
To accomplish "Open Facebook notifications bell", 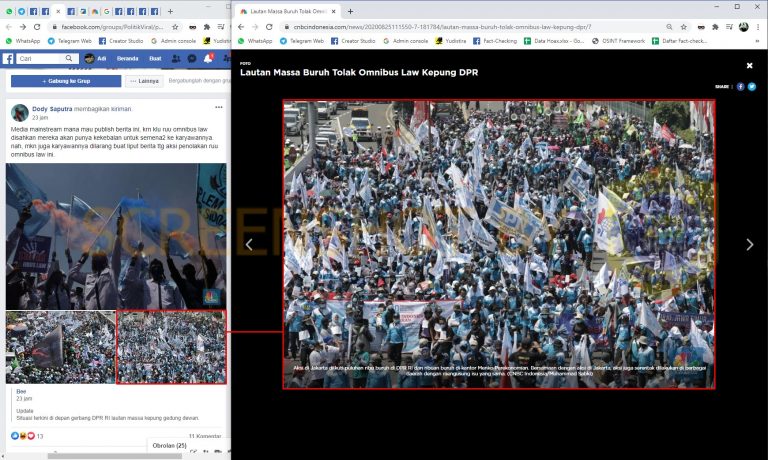I will coord(208,58).
